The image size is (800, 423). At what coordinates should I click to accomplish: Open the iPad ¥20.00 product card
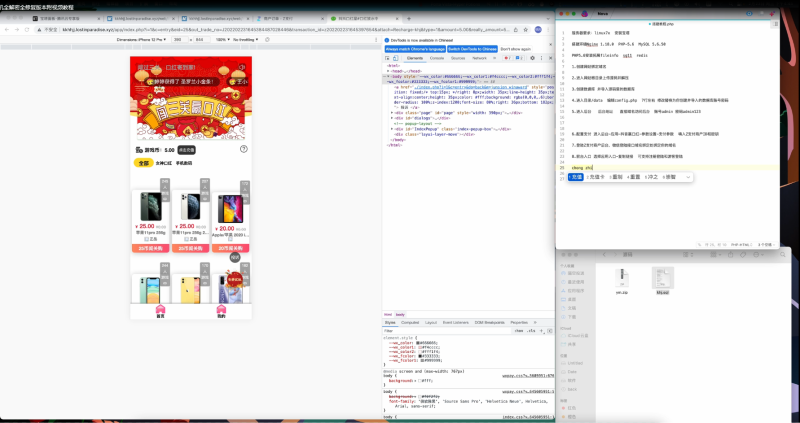[231, 222]
